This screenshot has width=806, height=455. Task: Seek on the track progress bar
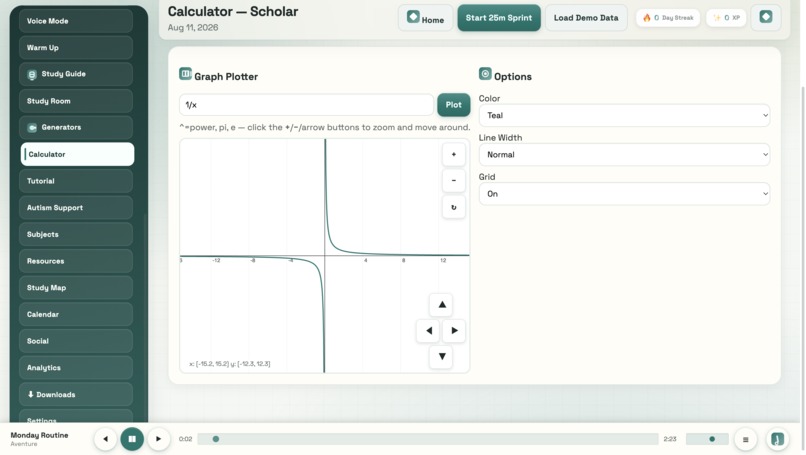428,439
